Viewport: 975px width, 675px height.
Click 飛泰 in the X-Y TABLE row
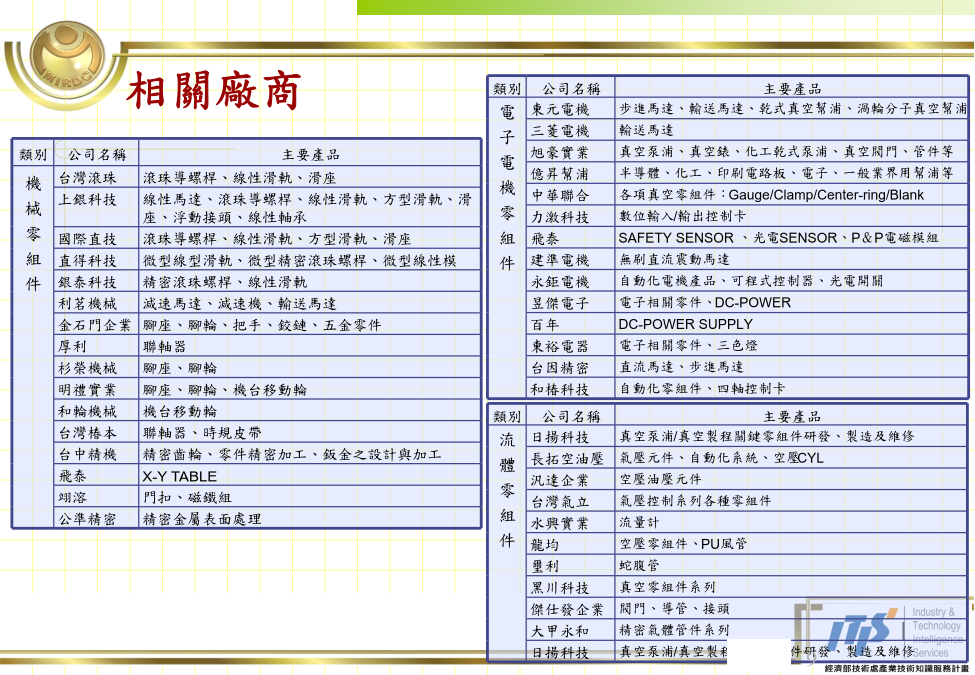pos(72,476)
